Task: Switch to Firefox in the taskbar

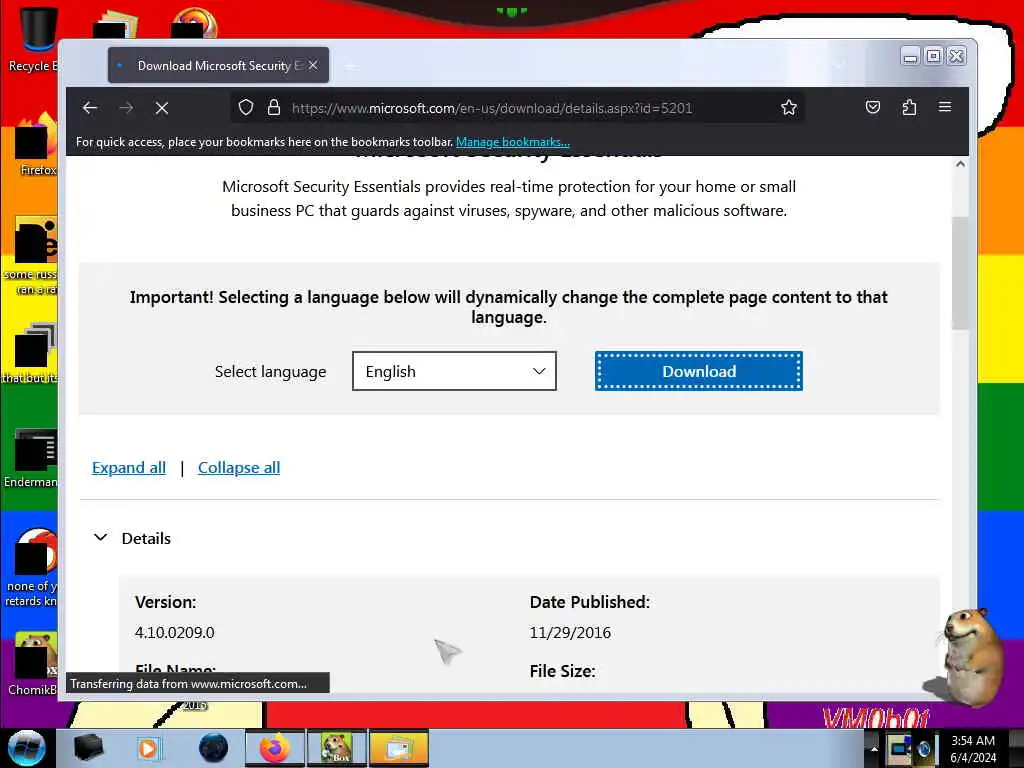Action: click(274, 748)
